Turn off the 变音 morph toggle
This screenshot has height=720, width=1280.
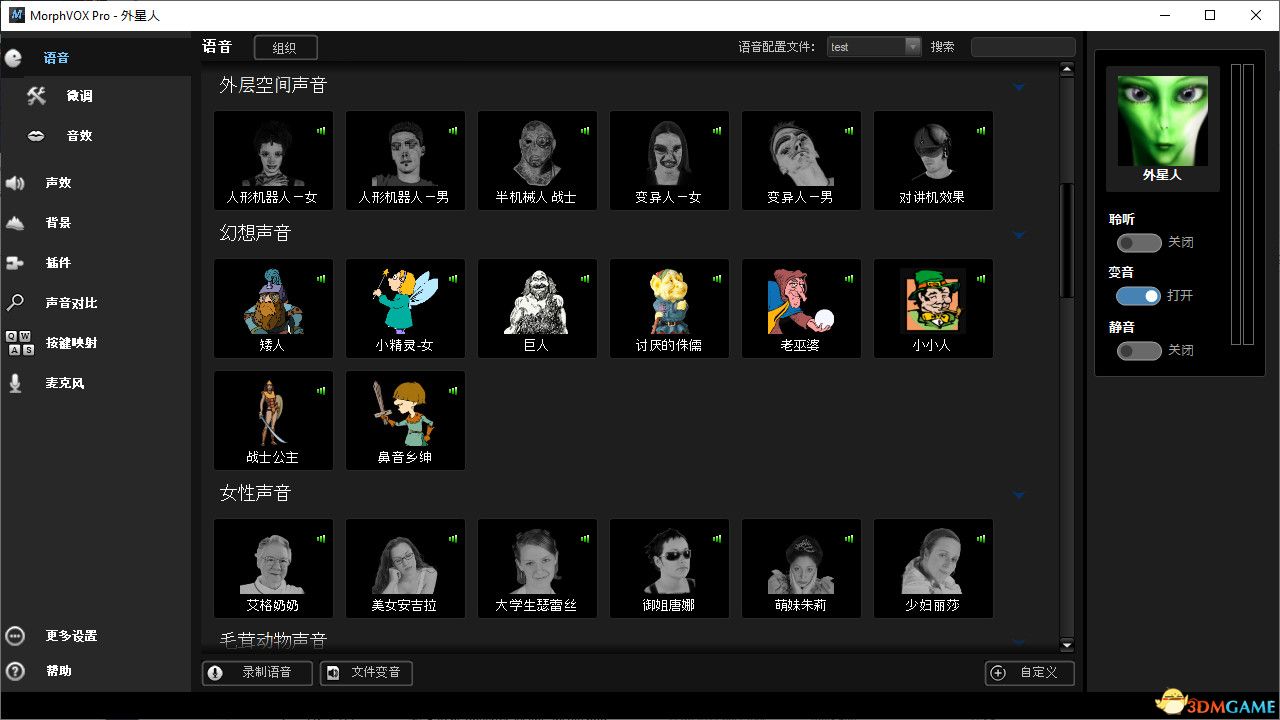(1139, 296)
